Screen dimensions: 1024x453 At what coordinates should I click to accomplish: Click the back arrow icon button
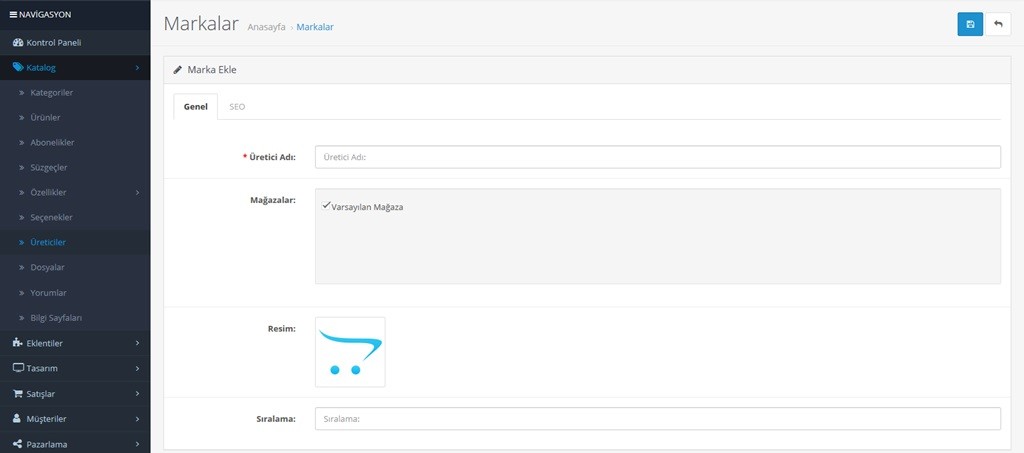[x=997, y=24]
